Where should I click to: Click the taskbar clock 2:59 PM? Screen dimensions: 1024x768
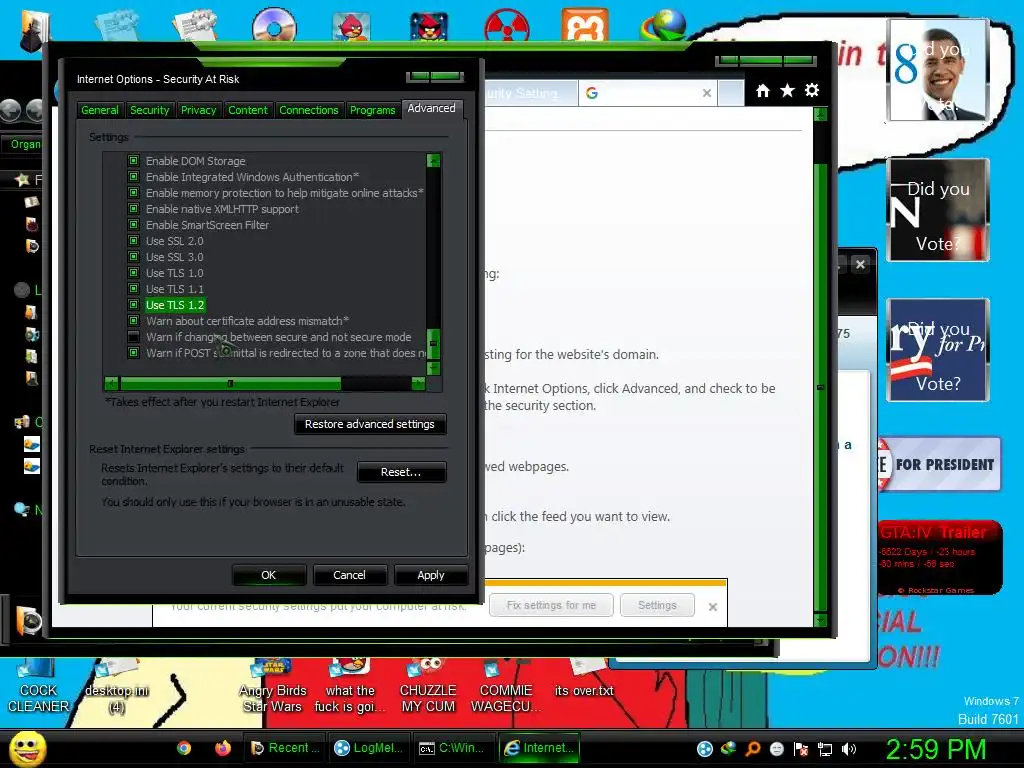pyautogui.click(x=936, y=749)
